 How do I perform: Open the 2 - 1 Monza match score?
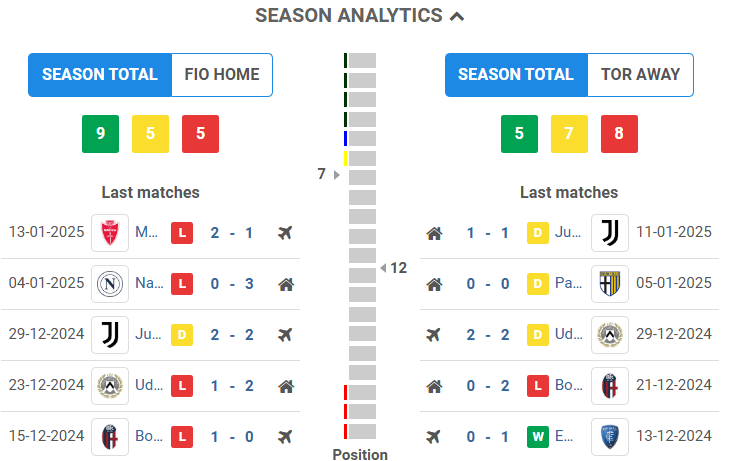231,233
